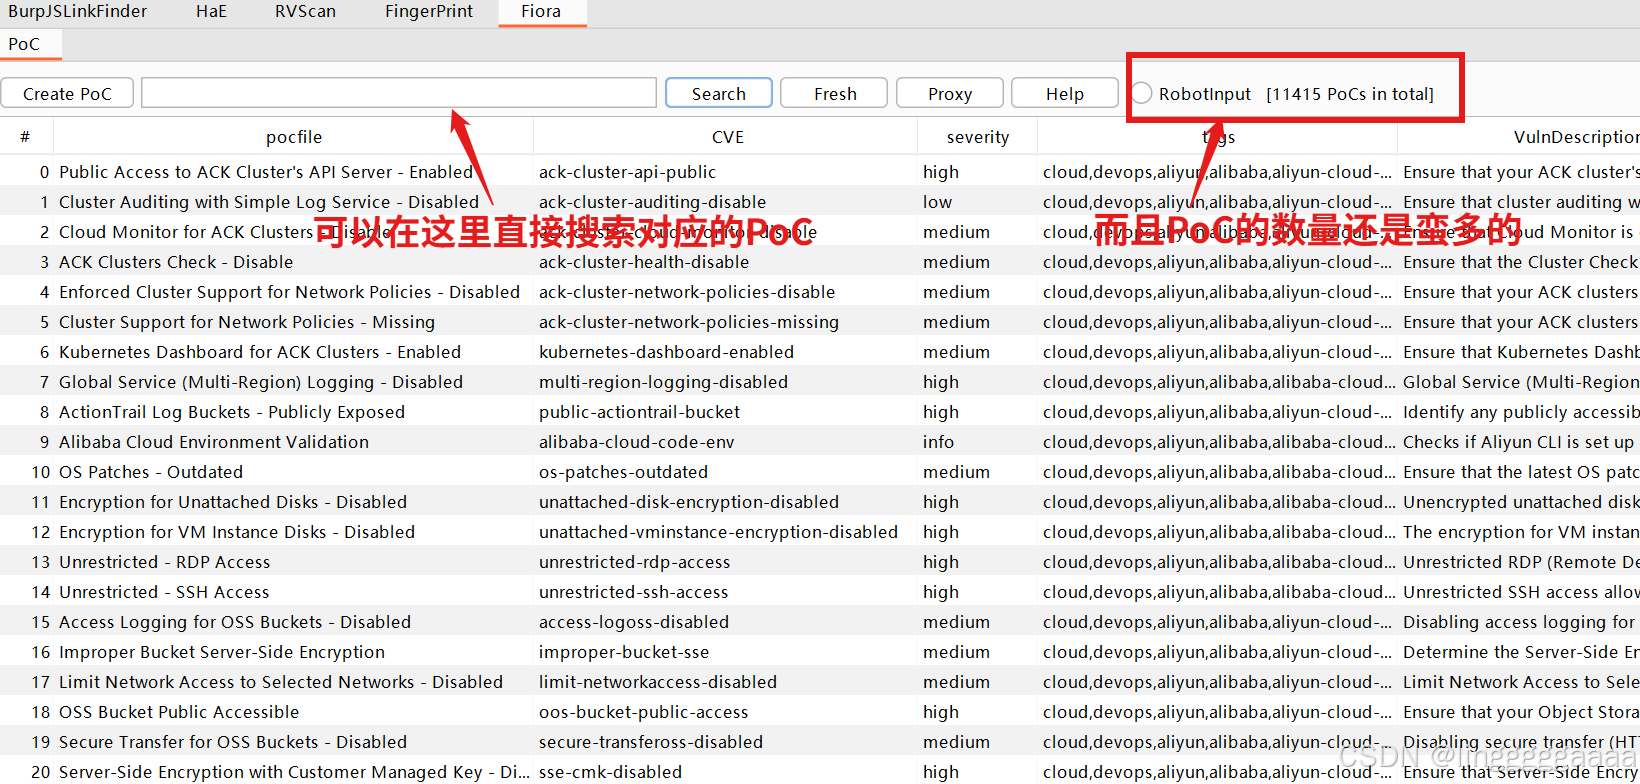This screenshot has height=784, width=1640.
Task: Sort by the severity column header
Action: pos(978,137)
